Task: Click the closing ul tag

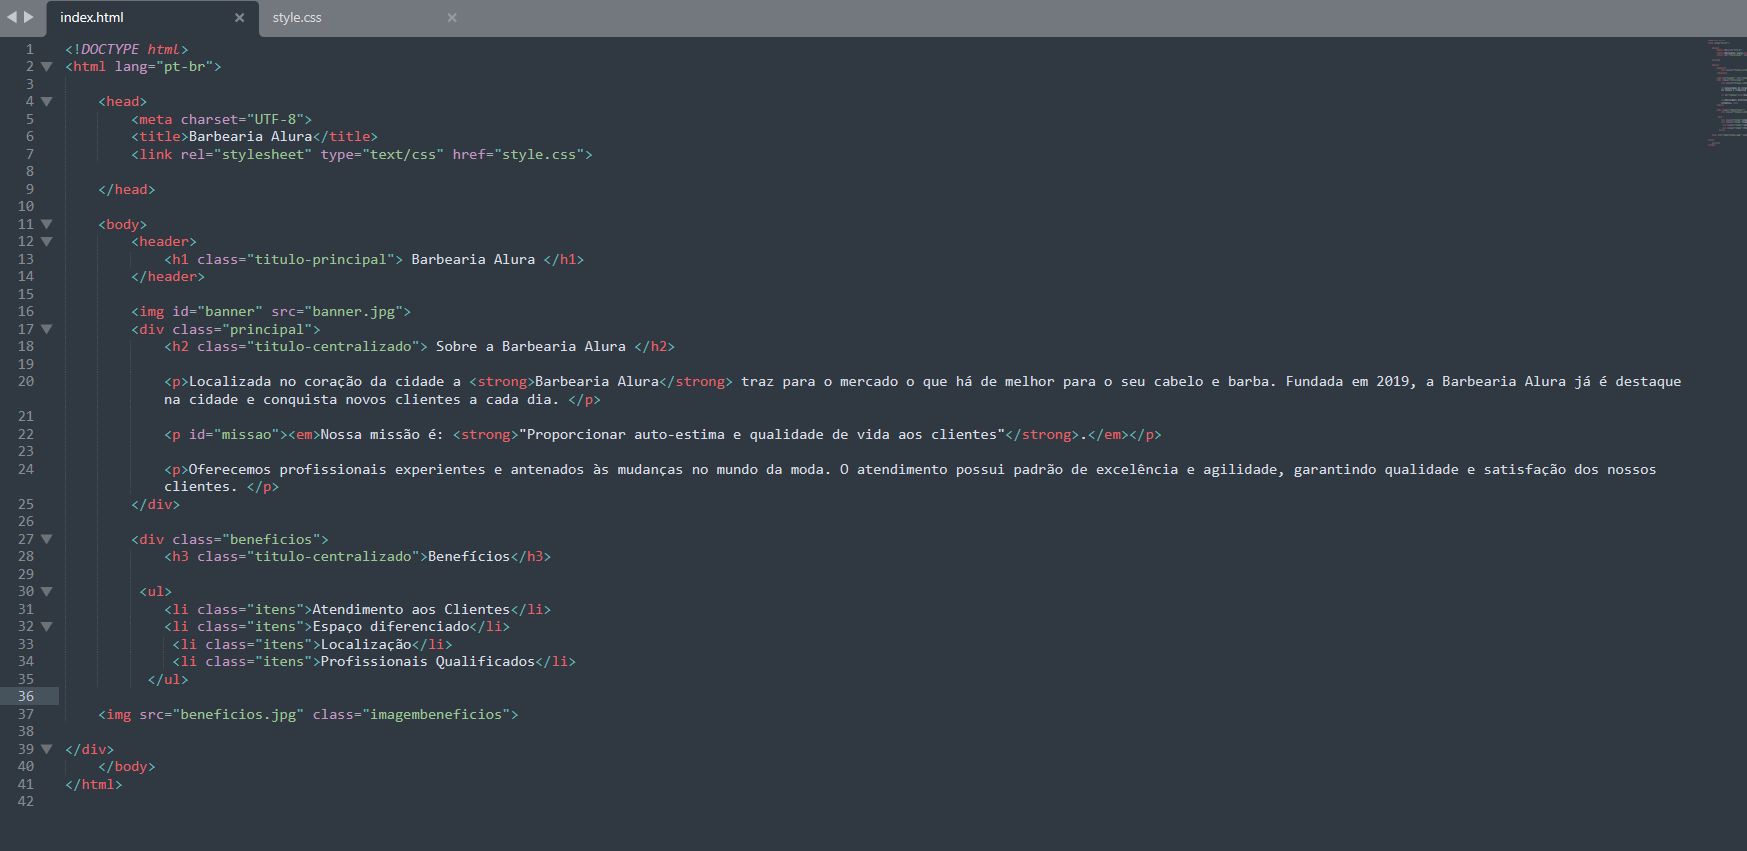Action: click(168, 679)
